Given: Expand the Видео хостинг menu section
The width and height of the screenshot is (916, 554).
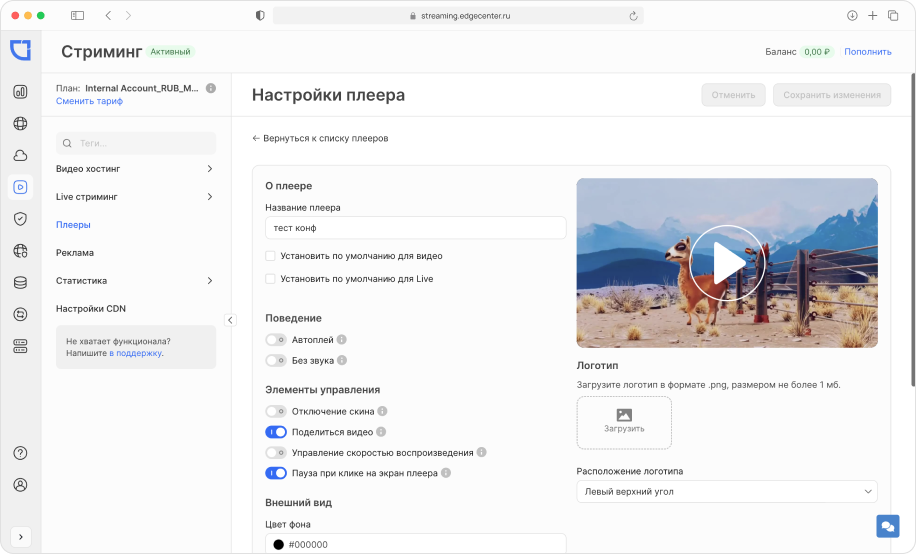Looking at the screenshot, I should click(x=135, y=169).
